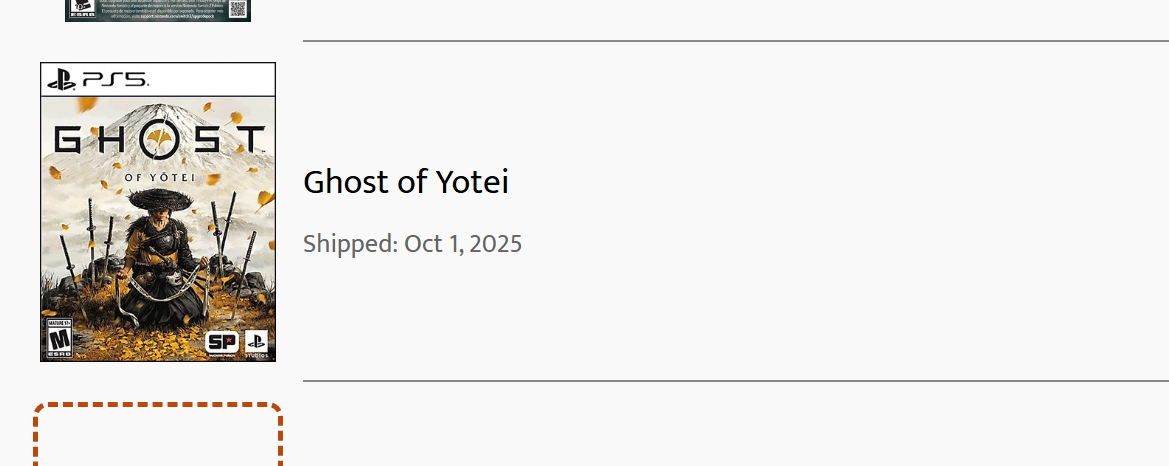Click the ESRB logo on top thumbnail
Viewport: 1169px width, 466px height.
(79, 10)
